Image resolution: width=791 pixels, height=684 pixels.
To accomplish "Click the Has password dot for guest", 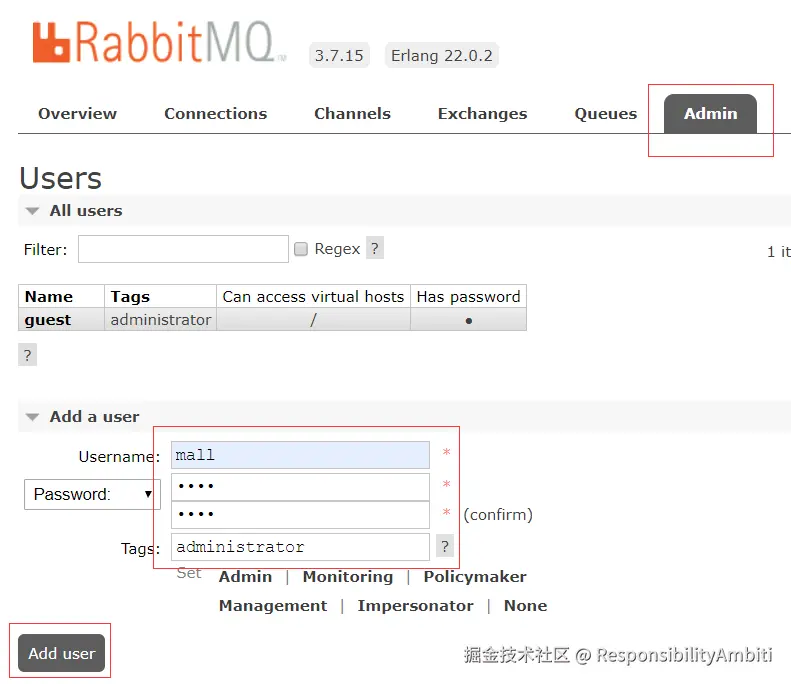I will [x=469, y=320].
